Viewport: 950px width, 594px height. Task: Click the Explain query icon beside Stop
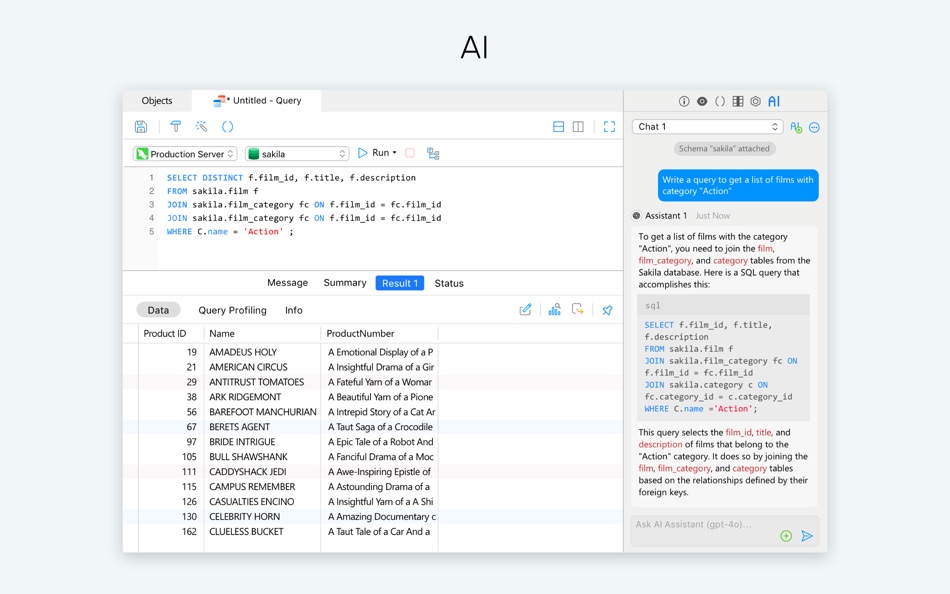[x=433, y=153]
